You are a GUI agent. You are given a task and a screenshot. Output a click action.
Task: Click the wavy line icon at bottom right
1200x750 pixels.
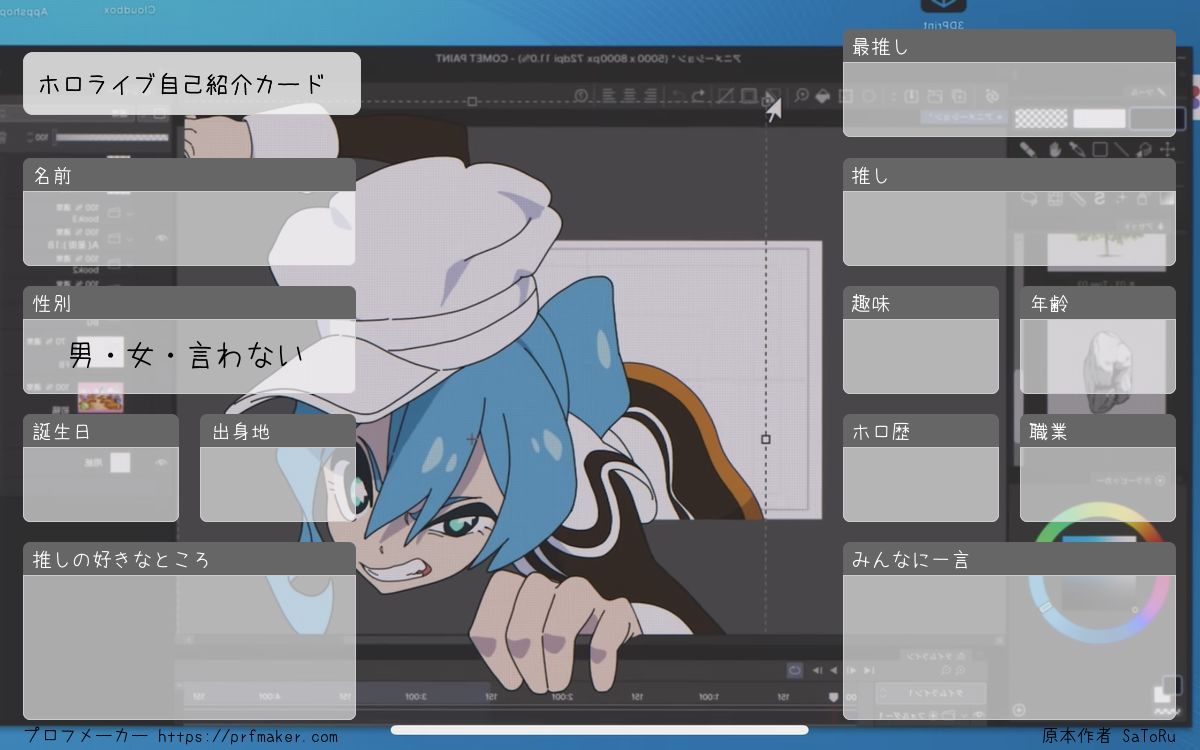[1166, 711]
